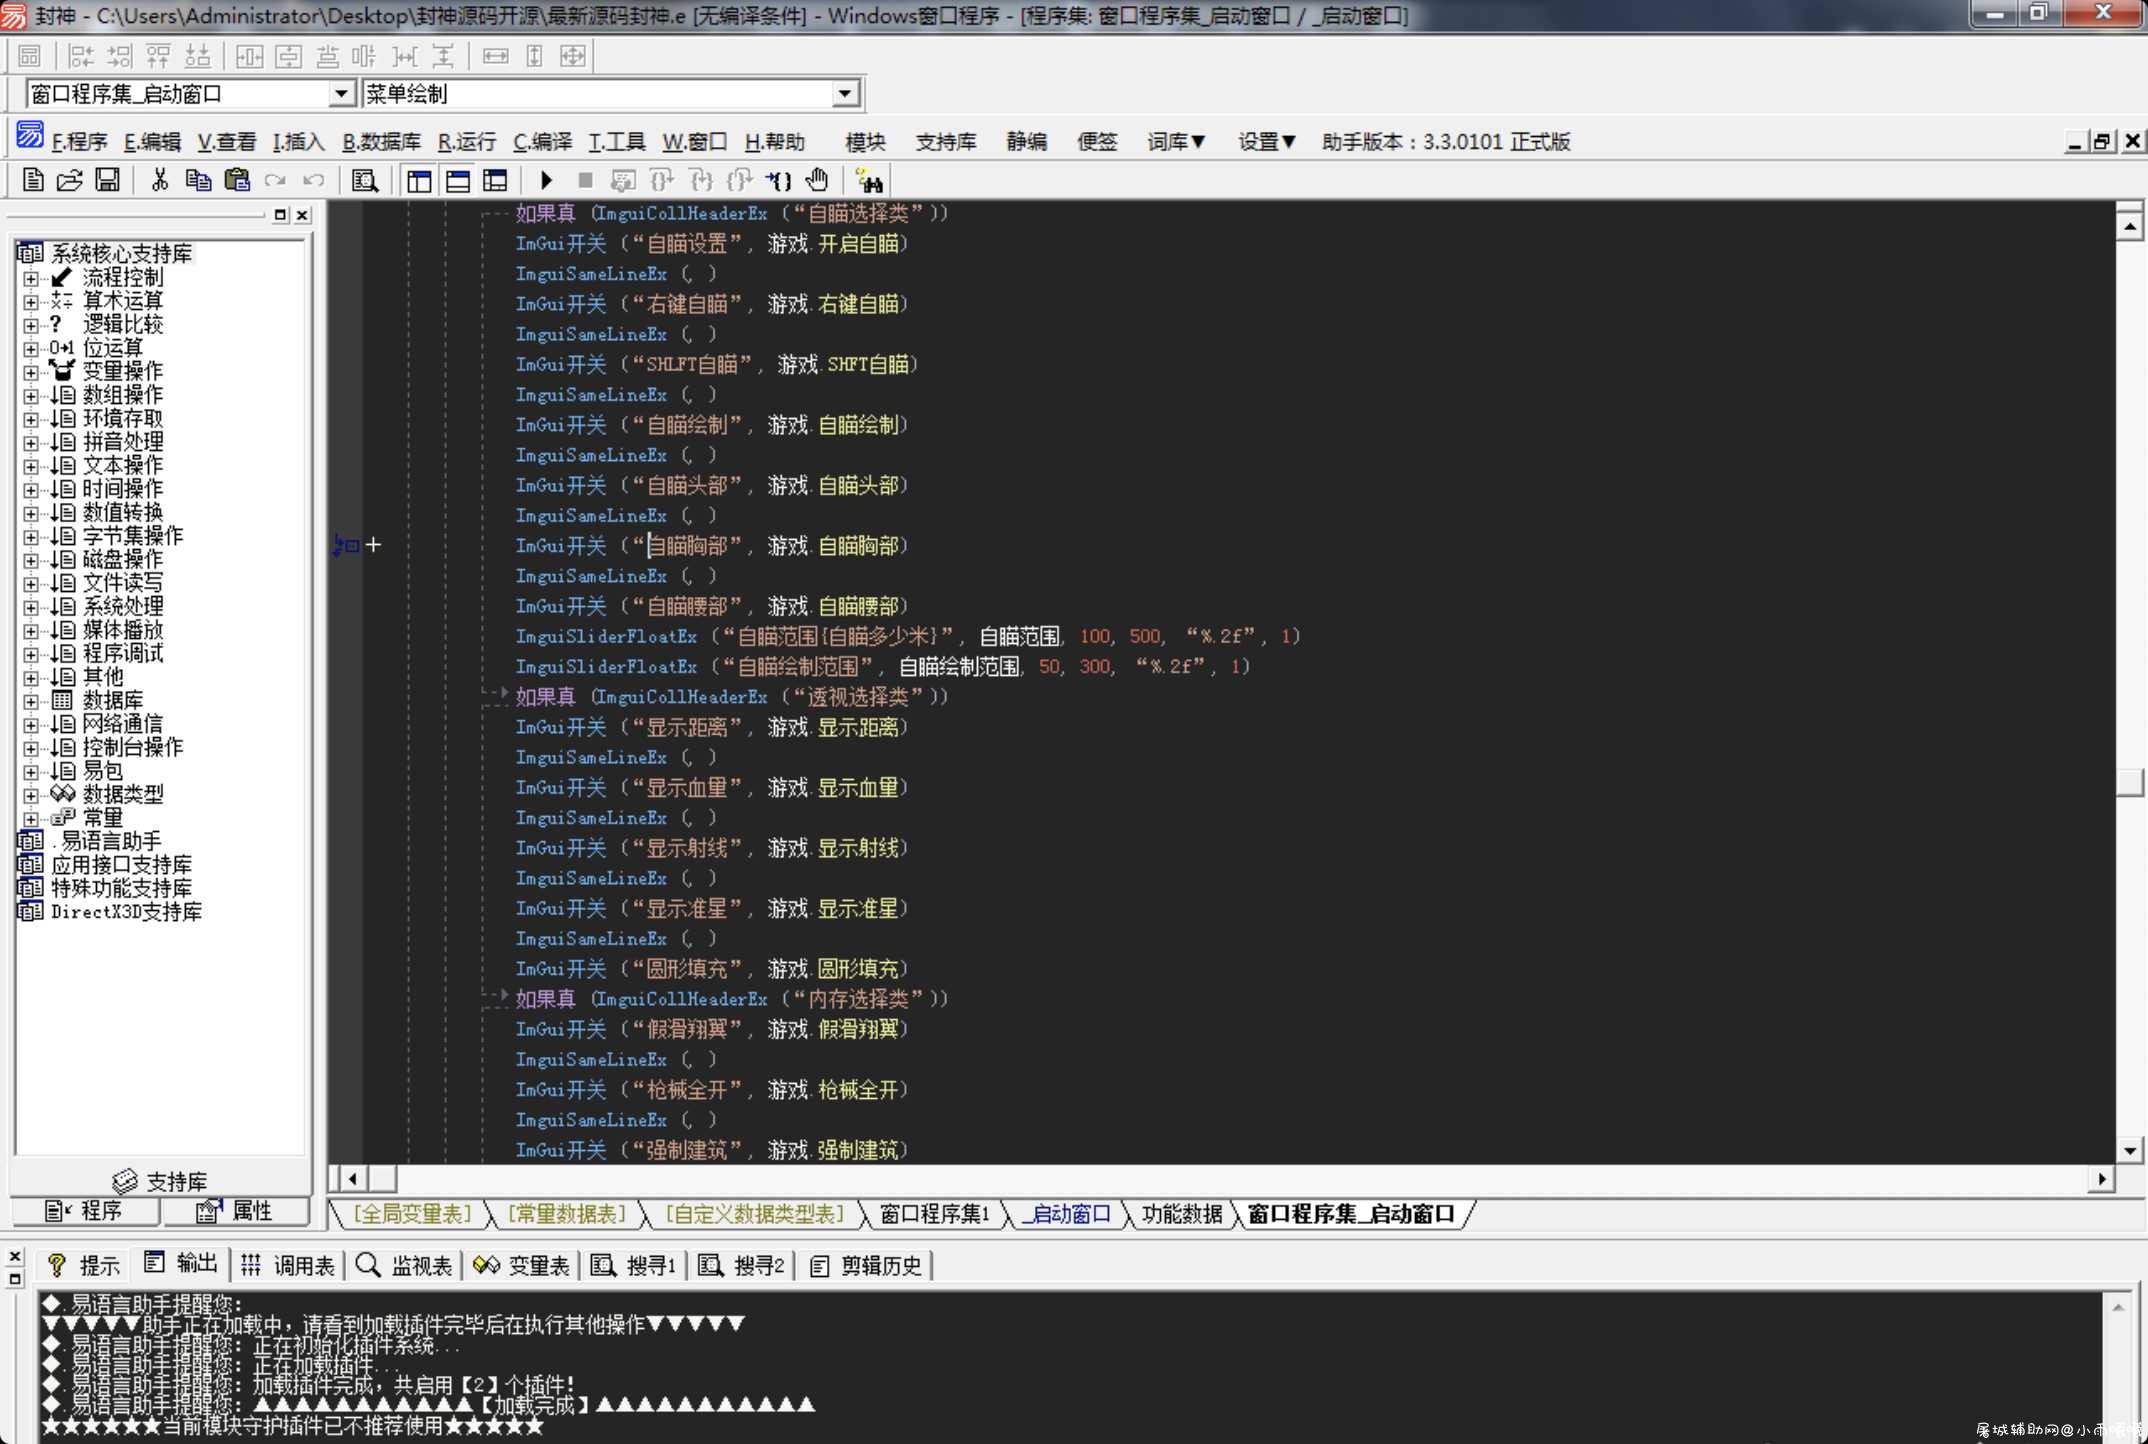Click the Save floppy disk icon
2148x1444 pixels.
pos(107,180)
